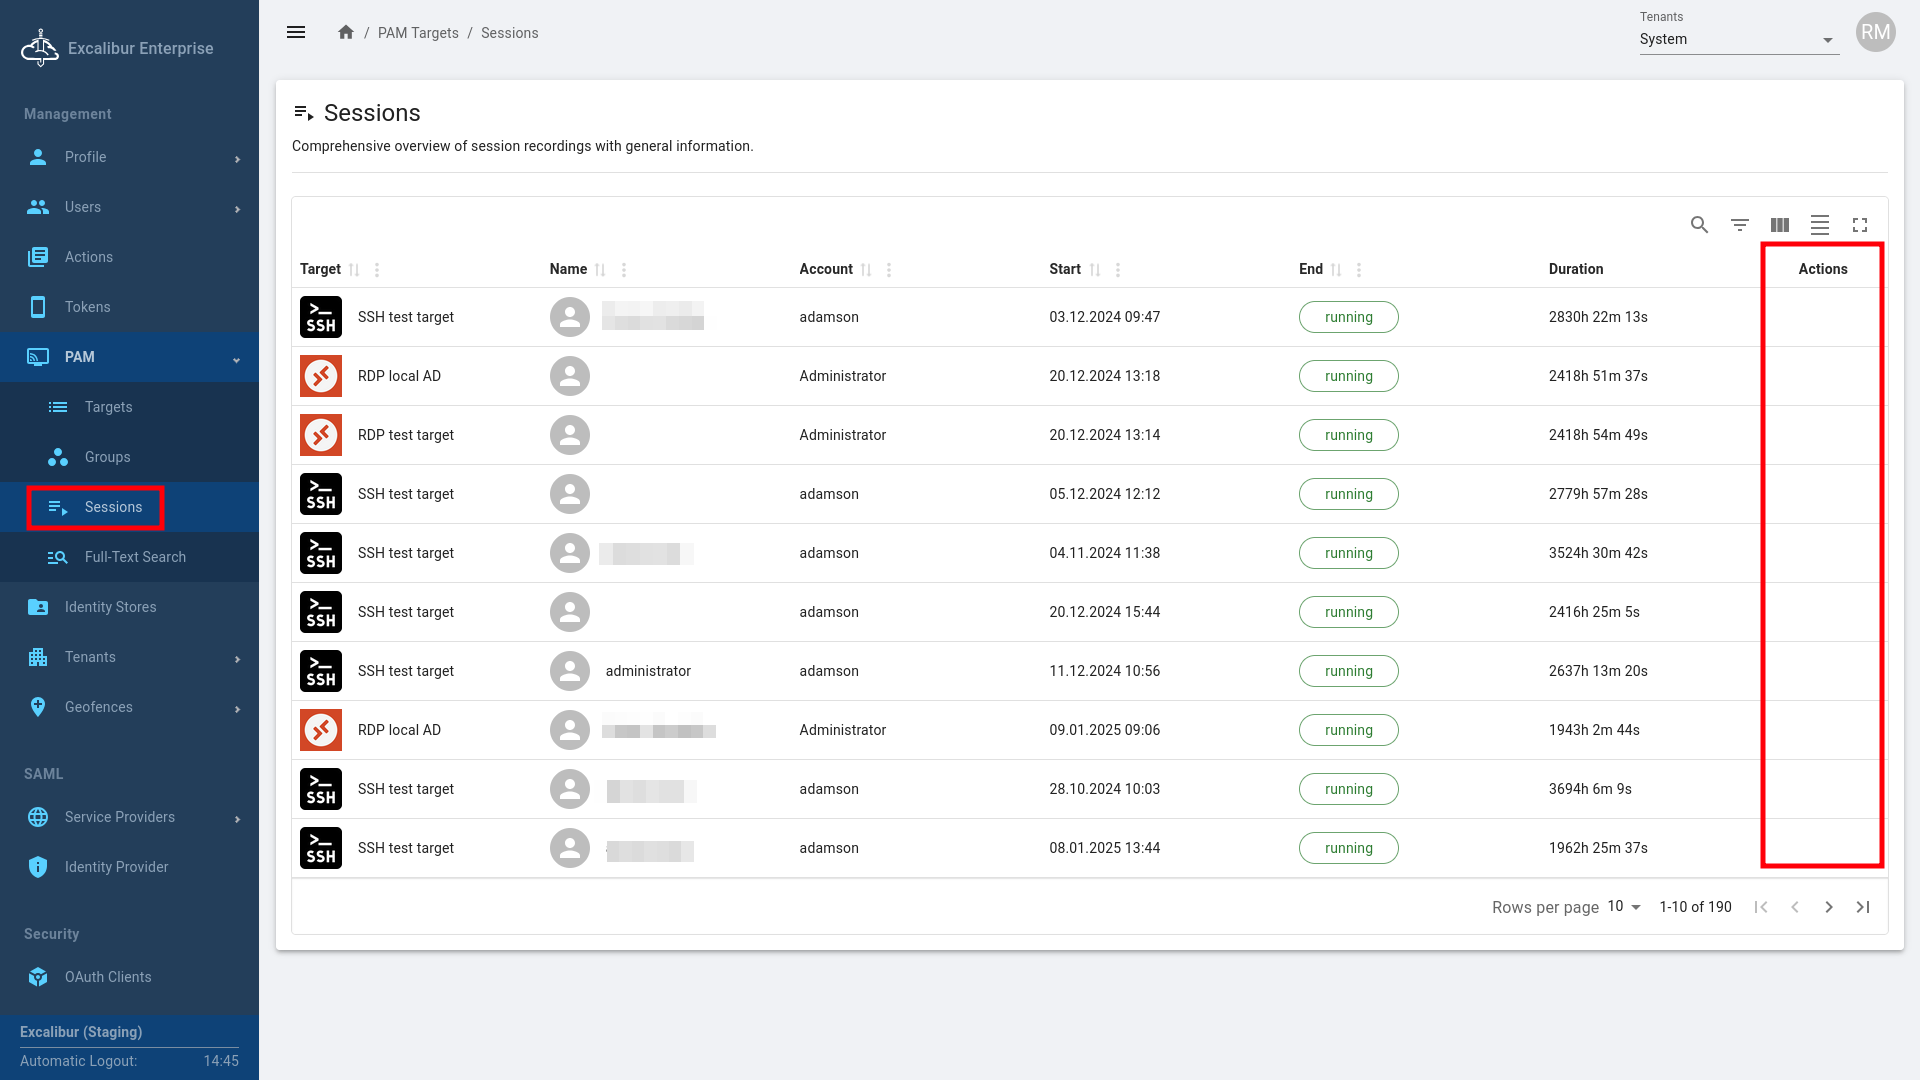
Task: Click the column visibility icon
Action: [1780, 225]
